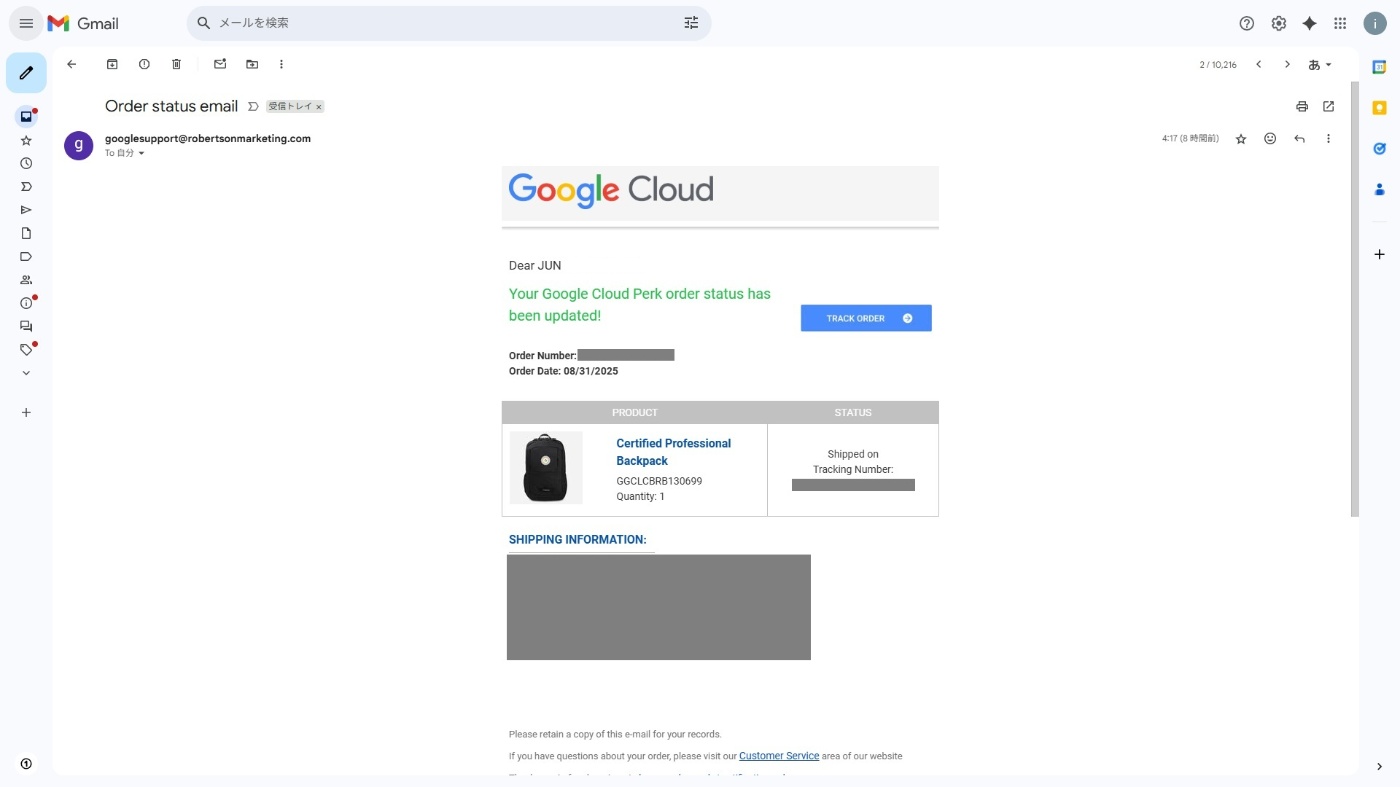Click the bottom-left accessibility icon

point(26,764)
